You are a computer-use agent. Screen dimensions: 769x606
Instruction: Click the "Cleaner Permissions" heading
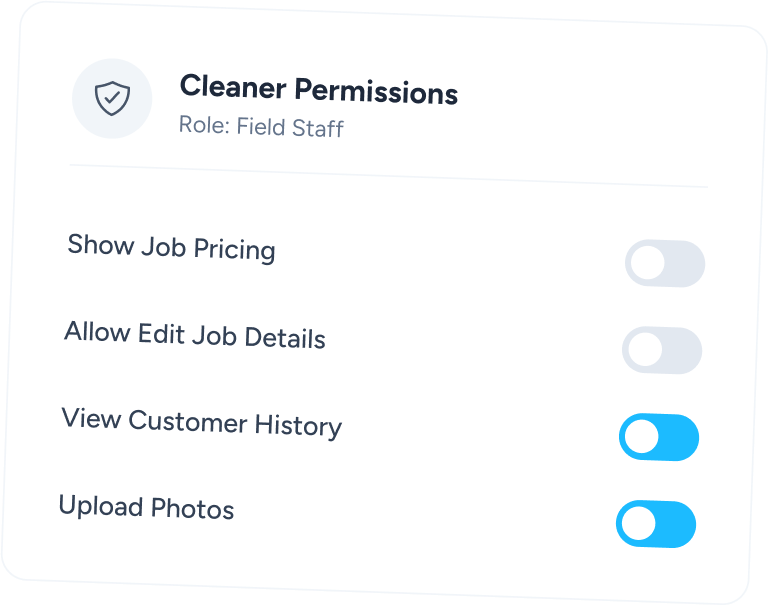click(318, 90)
